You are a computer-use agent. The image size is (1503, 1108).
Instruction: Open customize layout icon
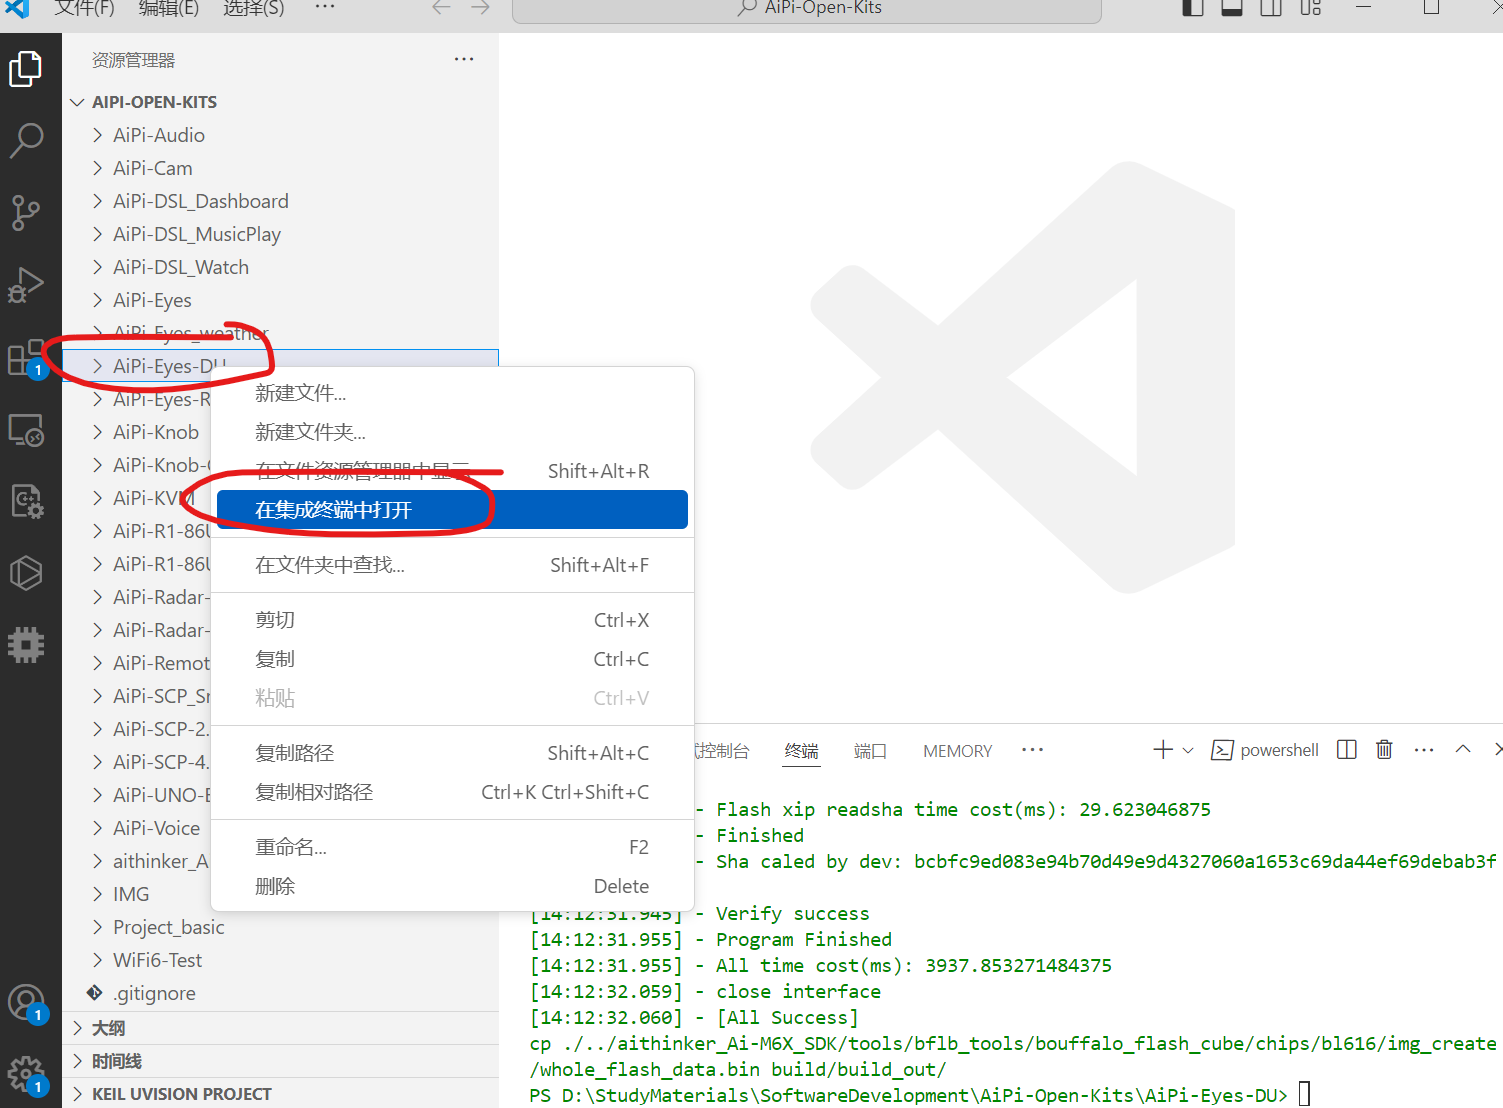click(x=1311, y=8)
